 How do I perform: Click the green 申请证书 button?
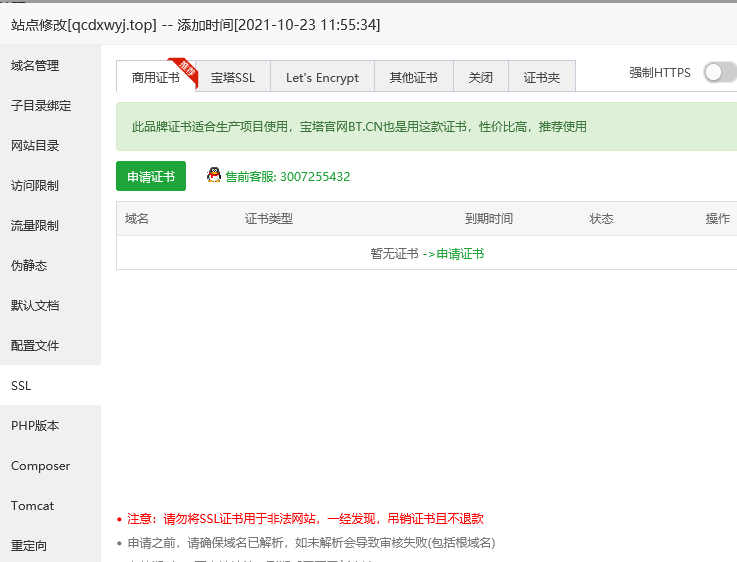[151, 176]
